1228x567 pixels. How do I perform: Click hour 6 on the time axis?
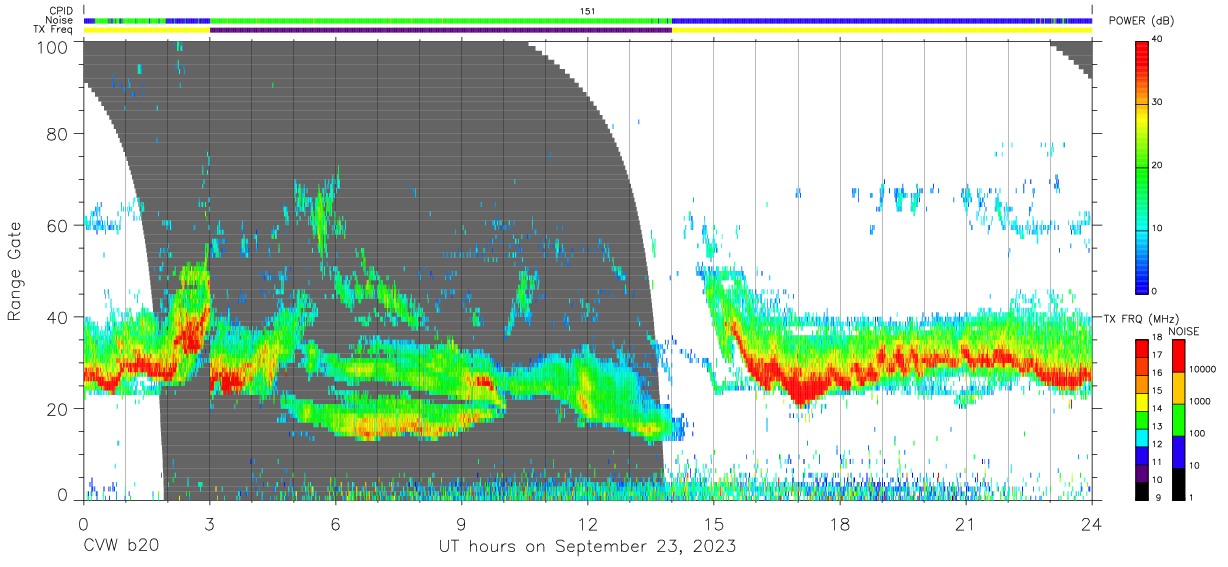click(335, 523)
